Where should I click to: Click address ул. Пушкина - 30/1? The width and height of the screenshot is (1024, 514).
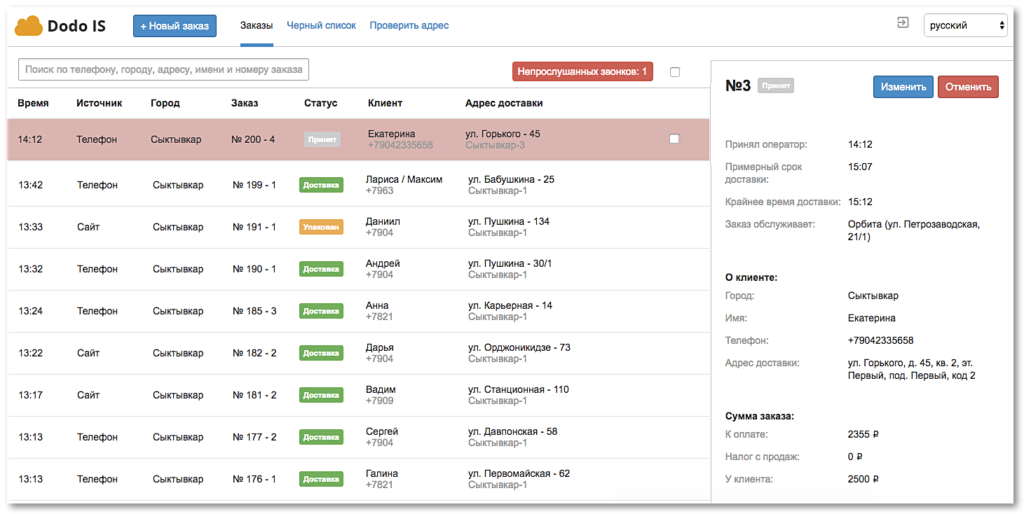tap(511, 263)
